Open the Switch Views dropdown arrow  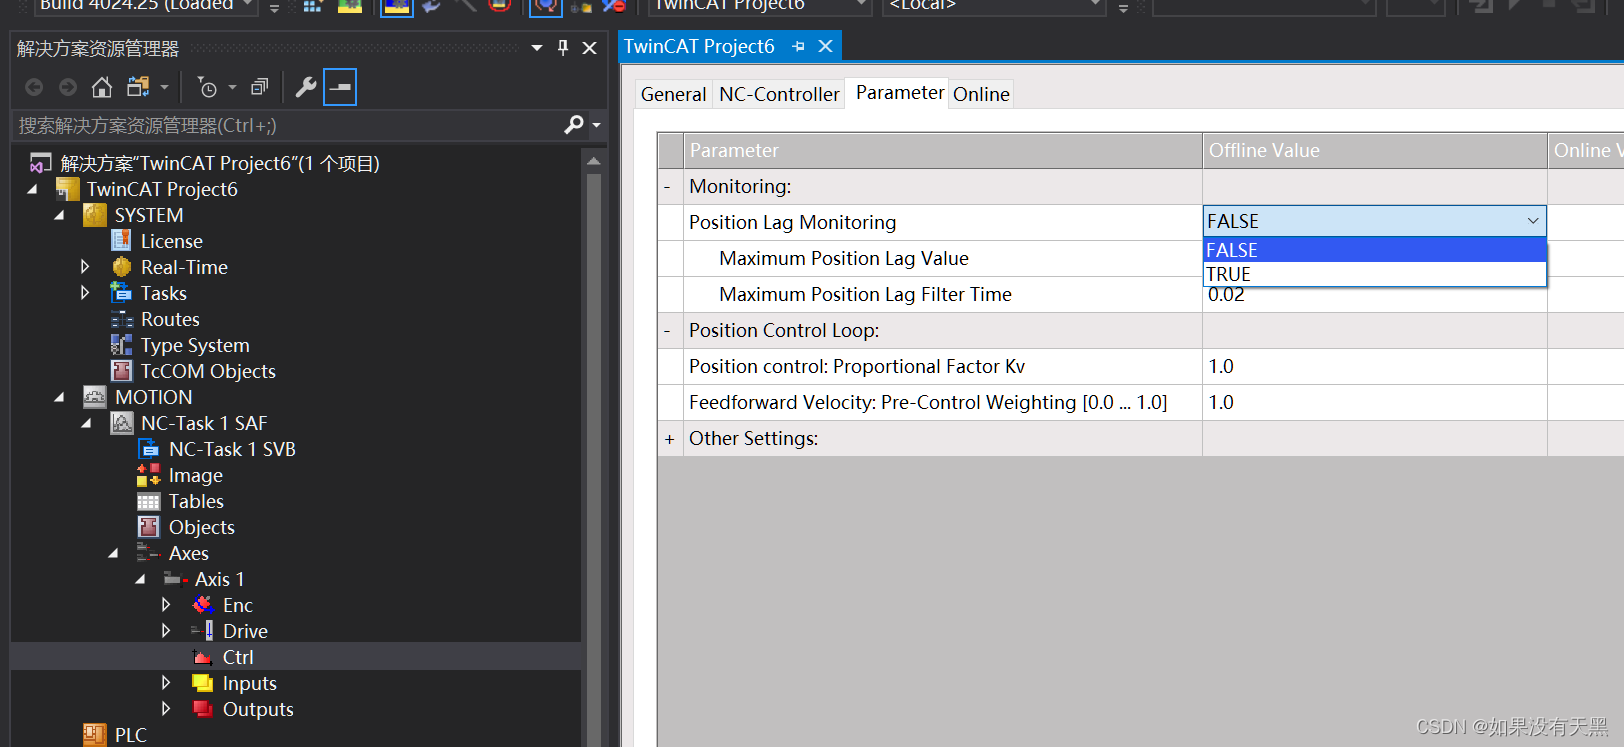pyautogui.click(x=164, y=87)
